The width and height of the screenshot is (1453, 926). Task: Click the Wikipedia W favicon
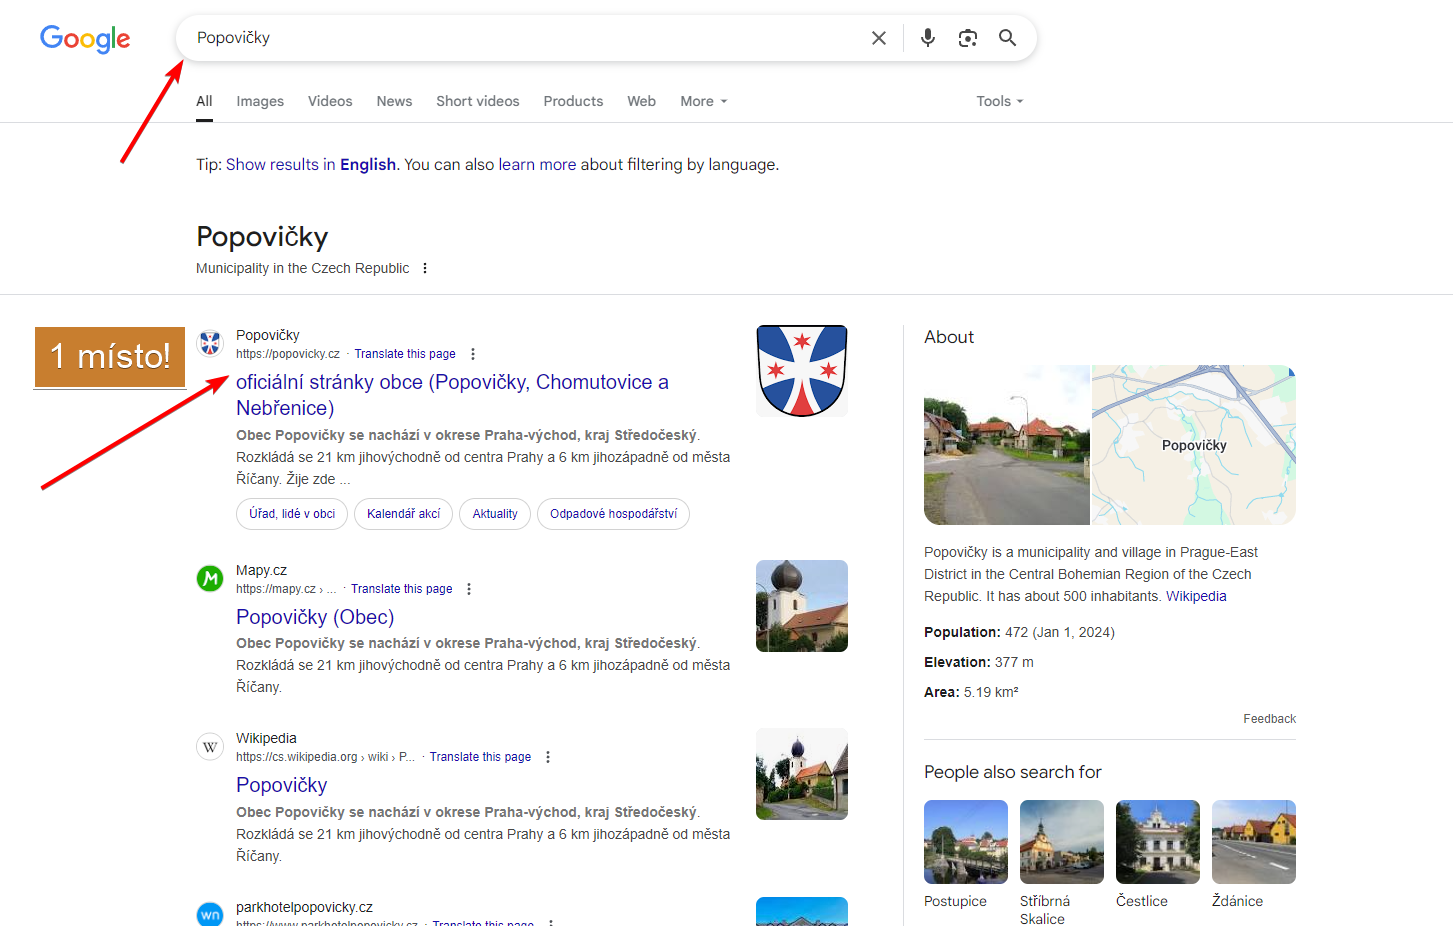click(210, 747)
